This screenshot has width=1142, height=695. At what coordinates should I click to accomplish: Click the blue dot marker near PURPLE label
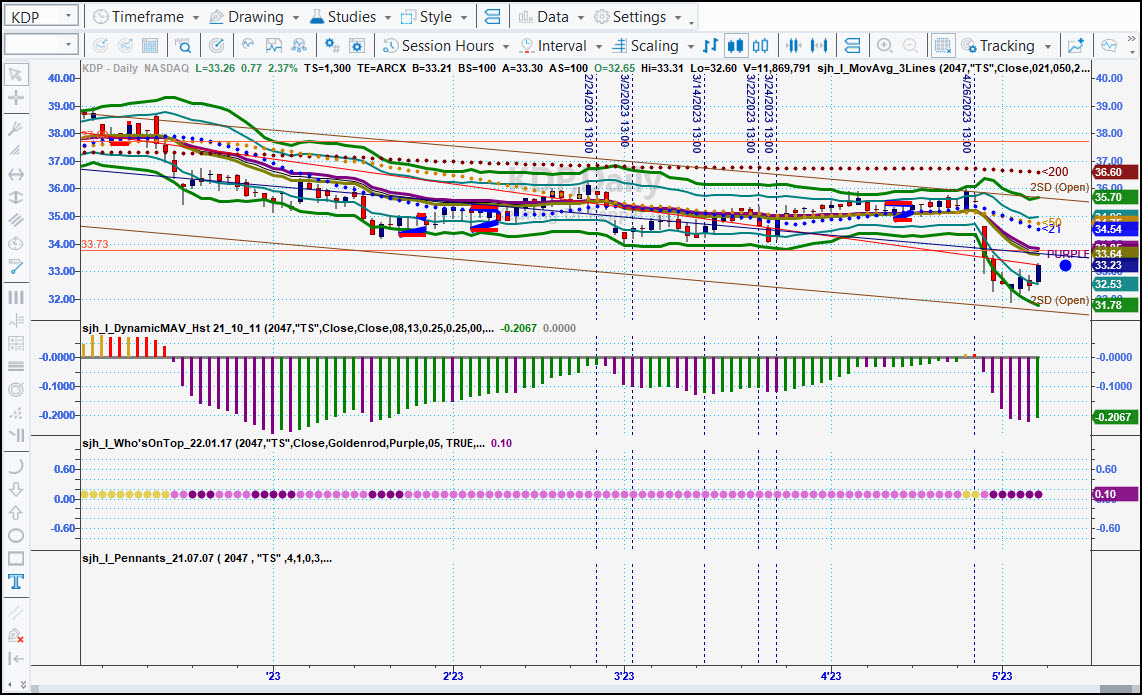pyautogui.click(x=1065, y=266)
